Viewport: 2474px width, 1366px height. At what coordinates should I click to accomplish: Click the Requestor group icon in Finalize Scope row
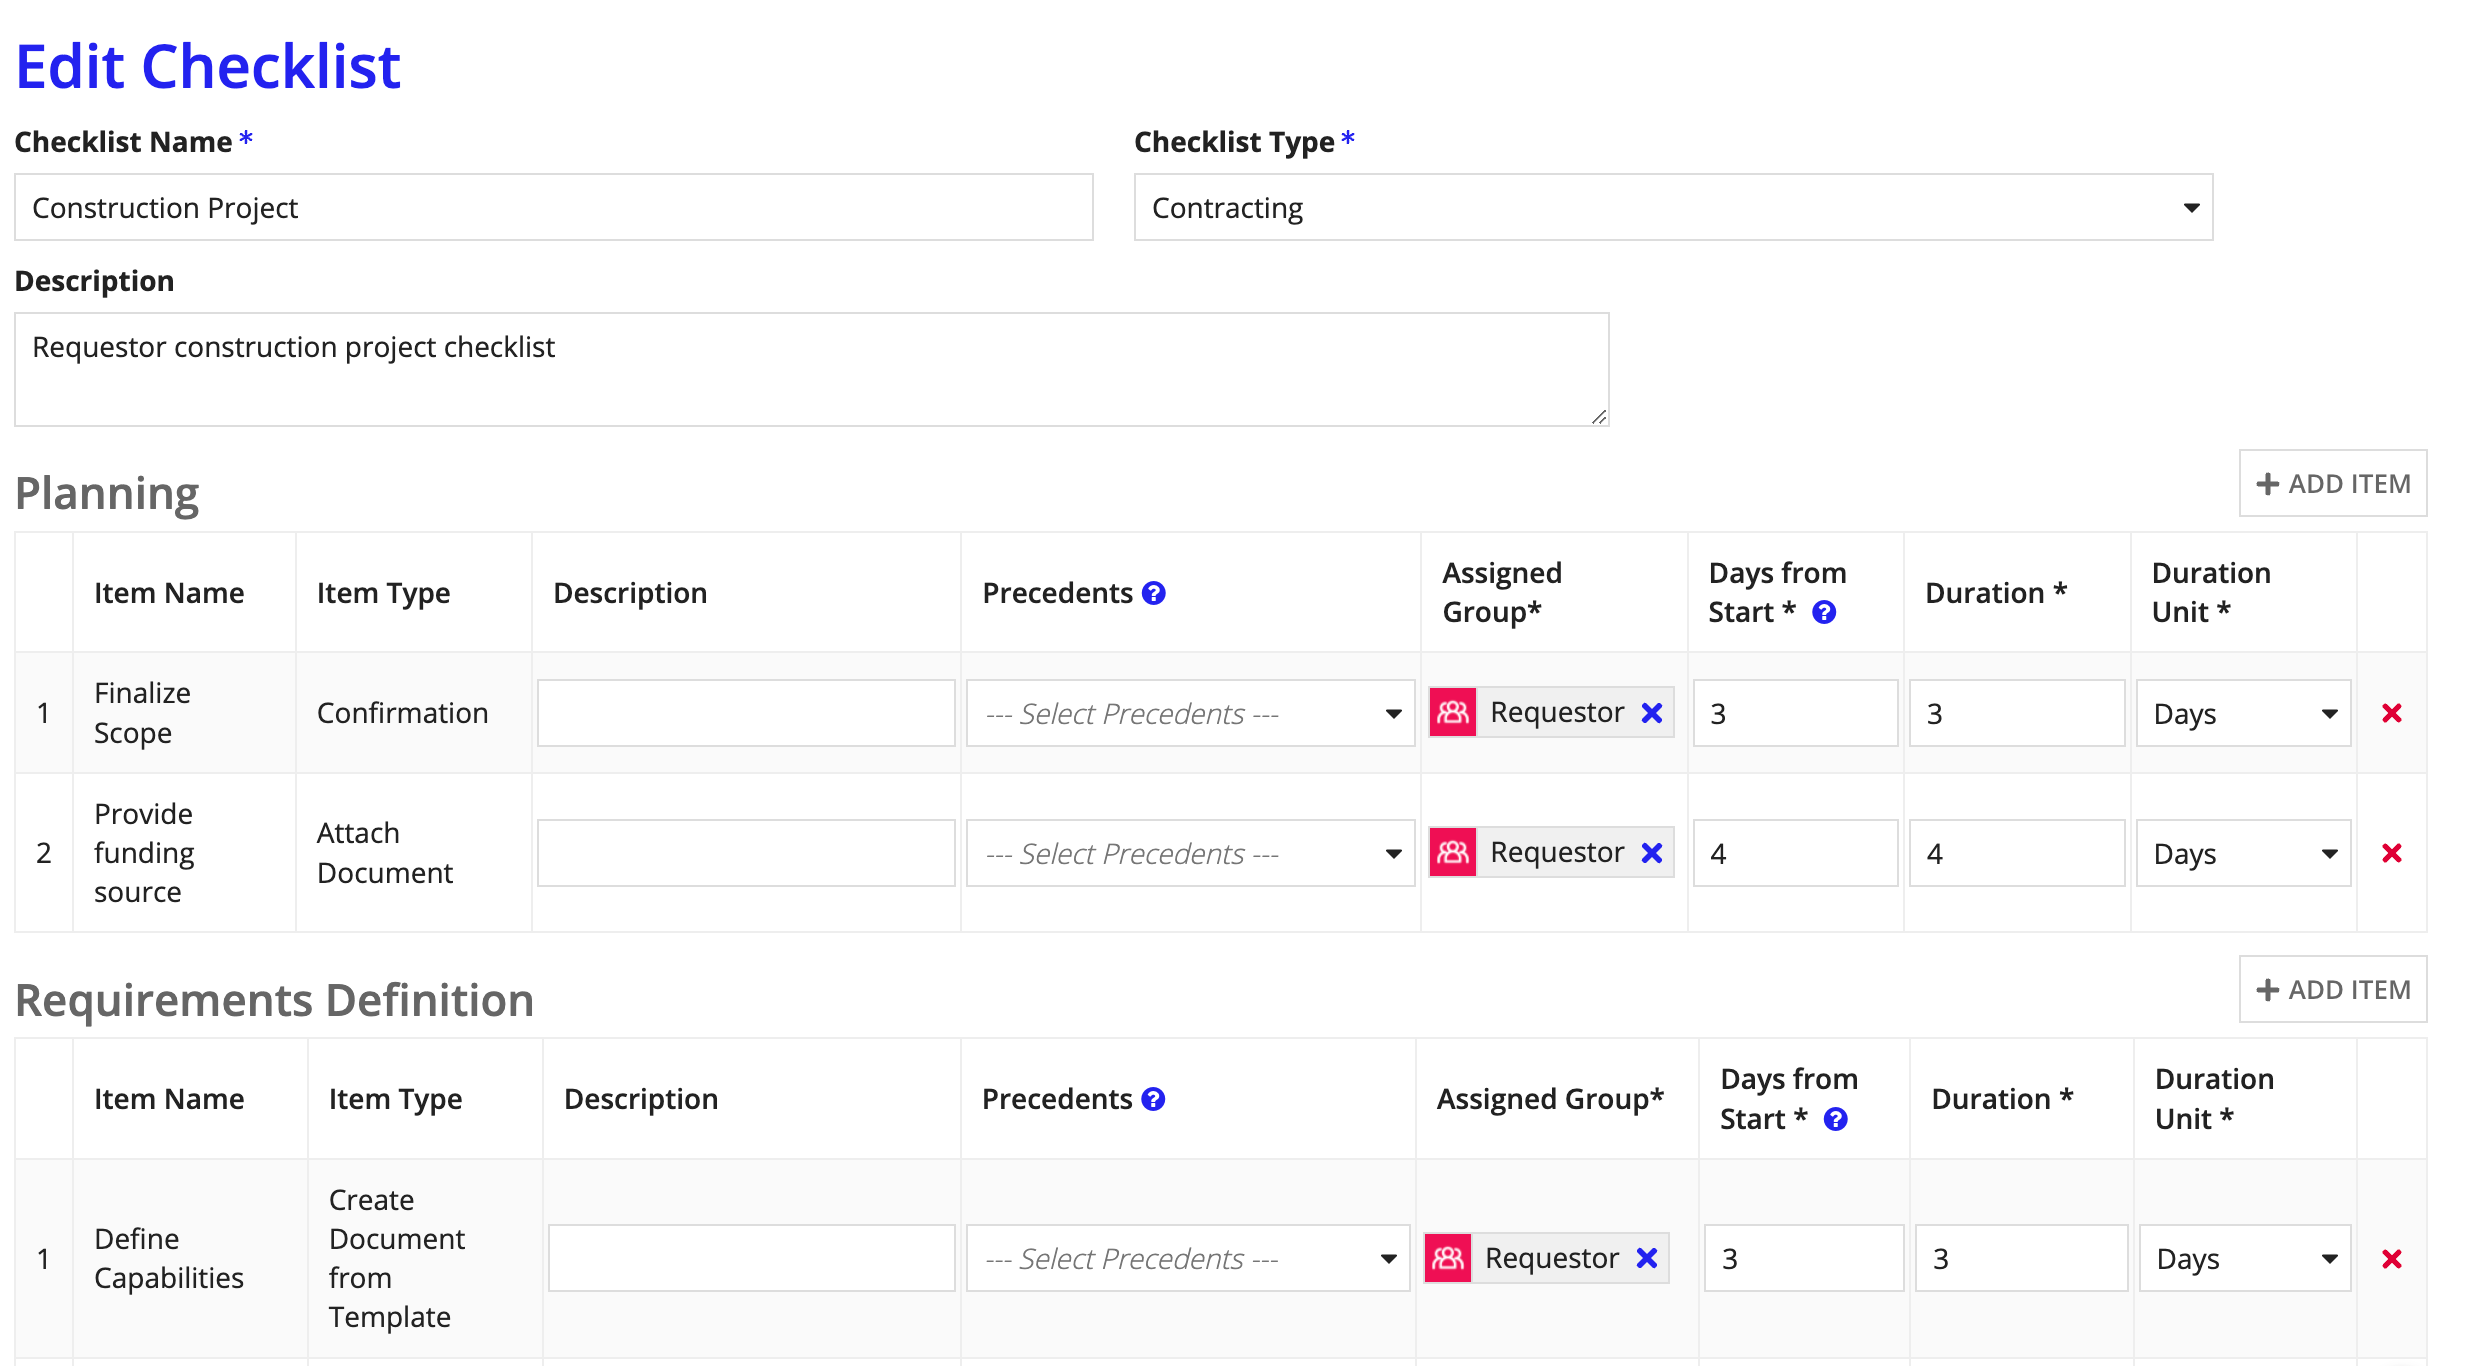[1453, 713]
